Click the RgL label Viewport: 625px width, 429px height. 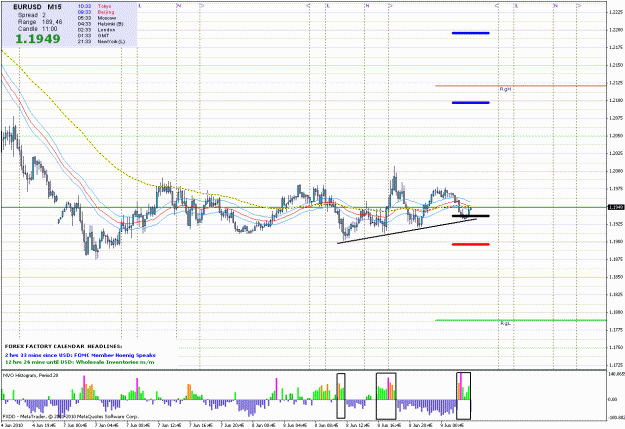point(505,323)
